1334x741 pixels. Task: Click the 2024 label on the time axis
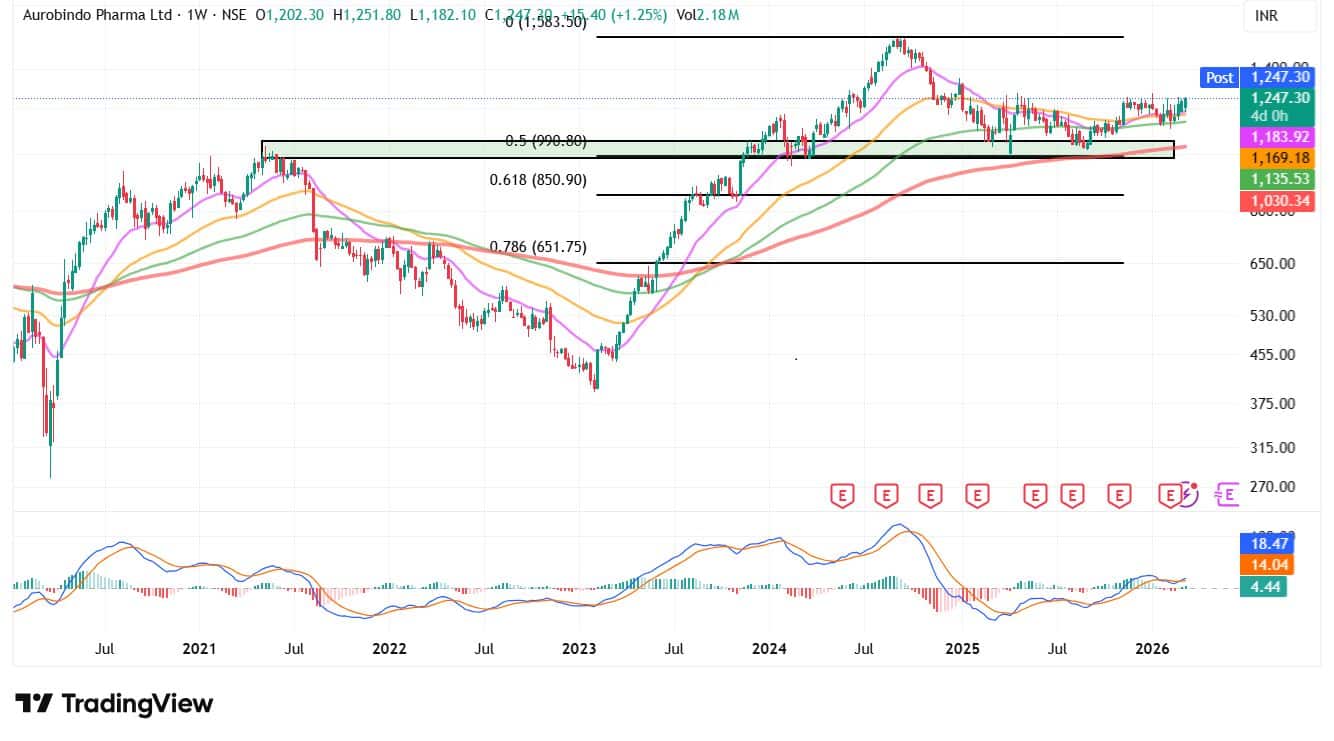[x=771, y=649]
